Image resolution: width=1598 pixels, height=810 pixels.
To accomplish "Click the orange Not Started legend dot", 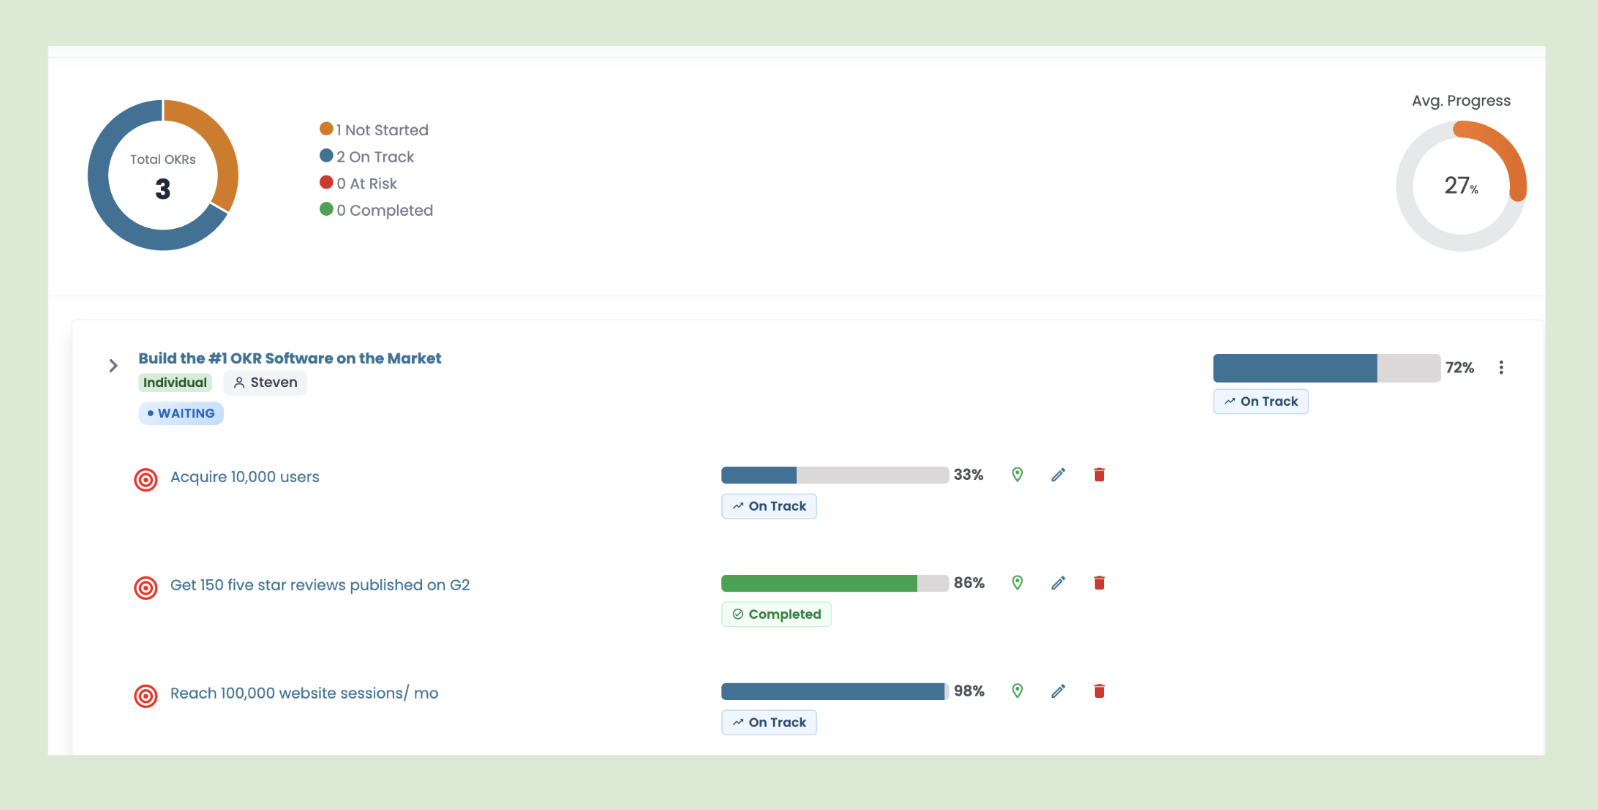I will (x=326, y=128).
